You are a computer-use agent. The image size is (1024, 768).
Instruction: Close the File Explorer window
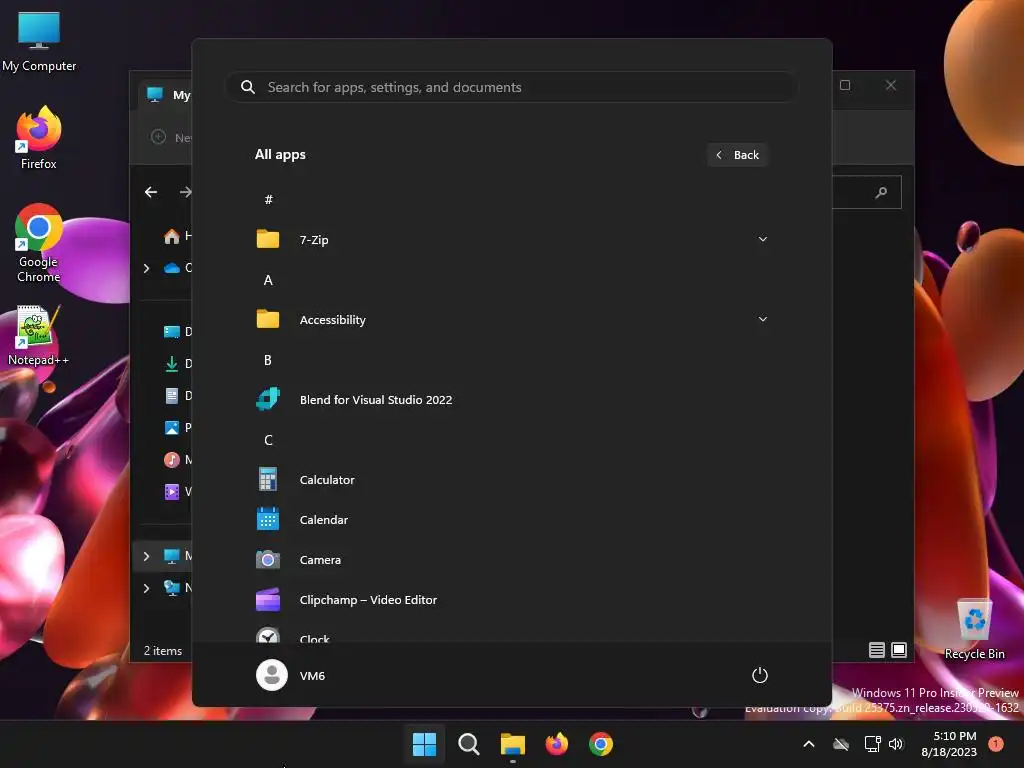[891, 85]
